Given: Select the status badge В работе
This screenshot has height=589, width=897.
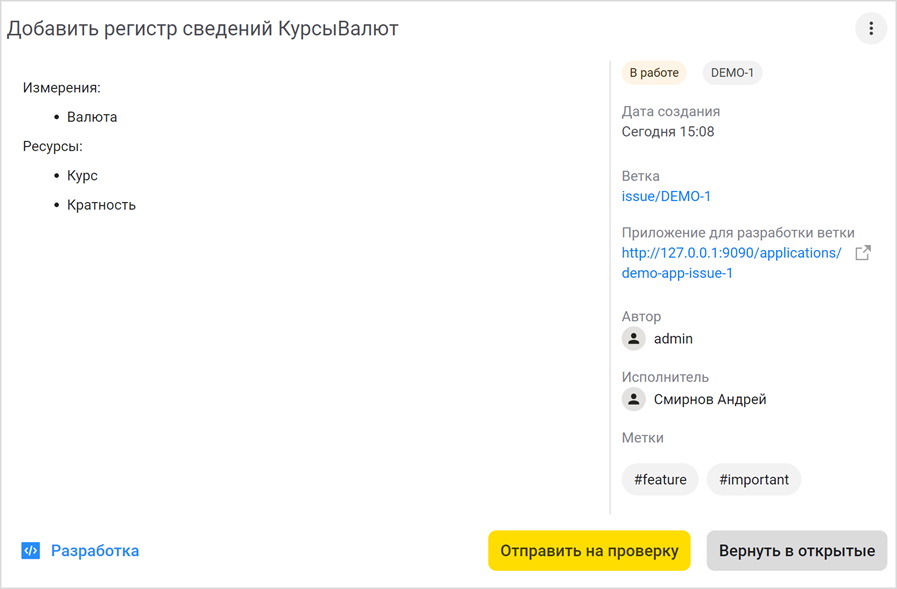Looking at the screenshot, I should point(654,72).
